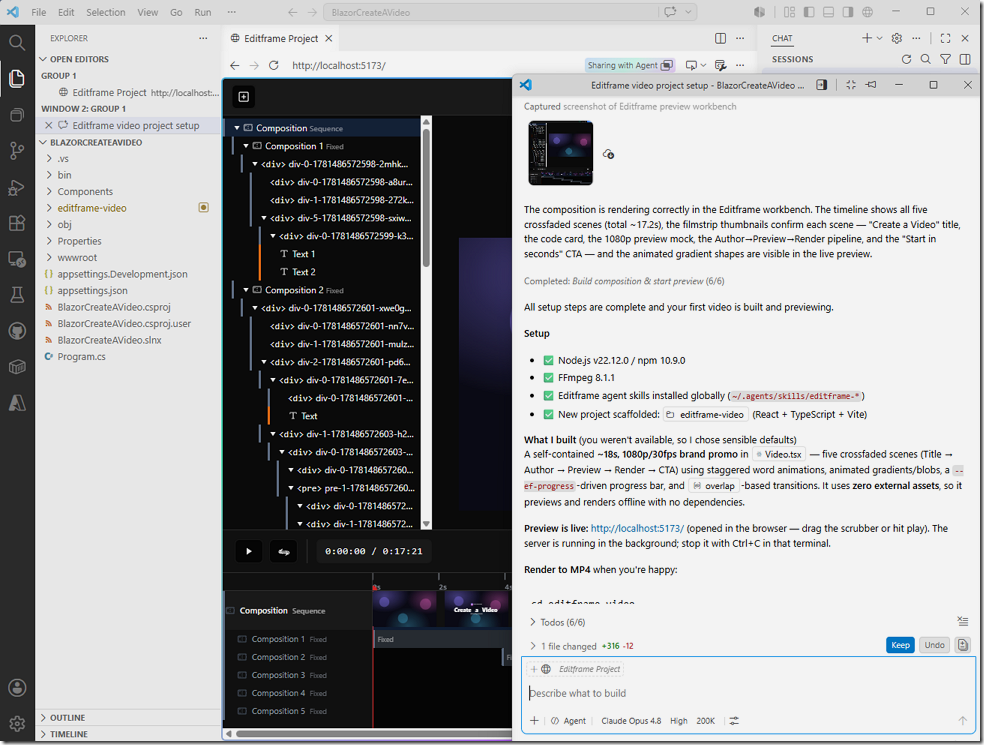
Task: Reload the browser page at localhost:5173
Action: [x=274, y=65]
